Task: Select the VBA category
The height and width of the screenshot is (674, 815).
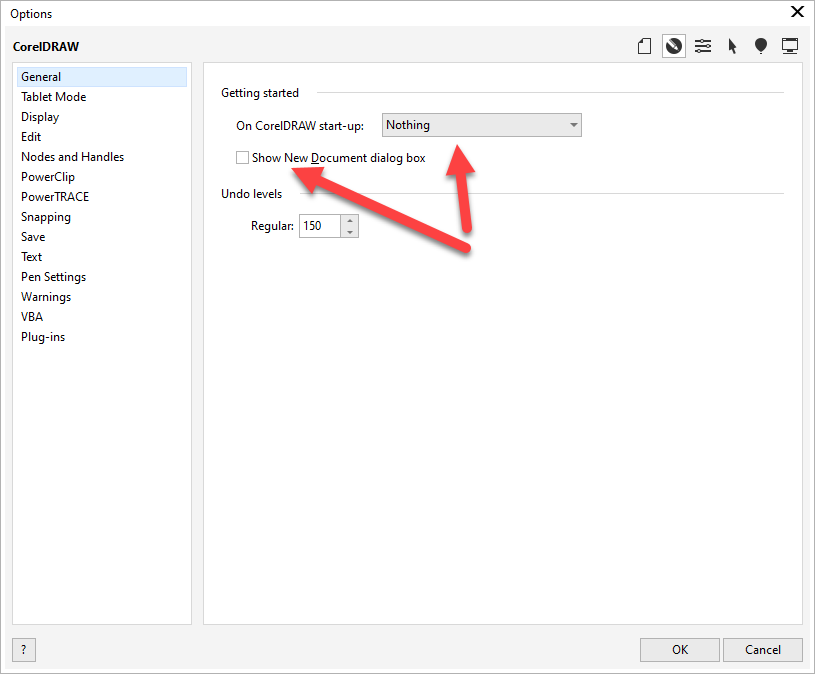Action: pyautogui.click(x=102, y=317)
